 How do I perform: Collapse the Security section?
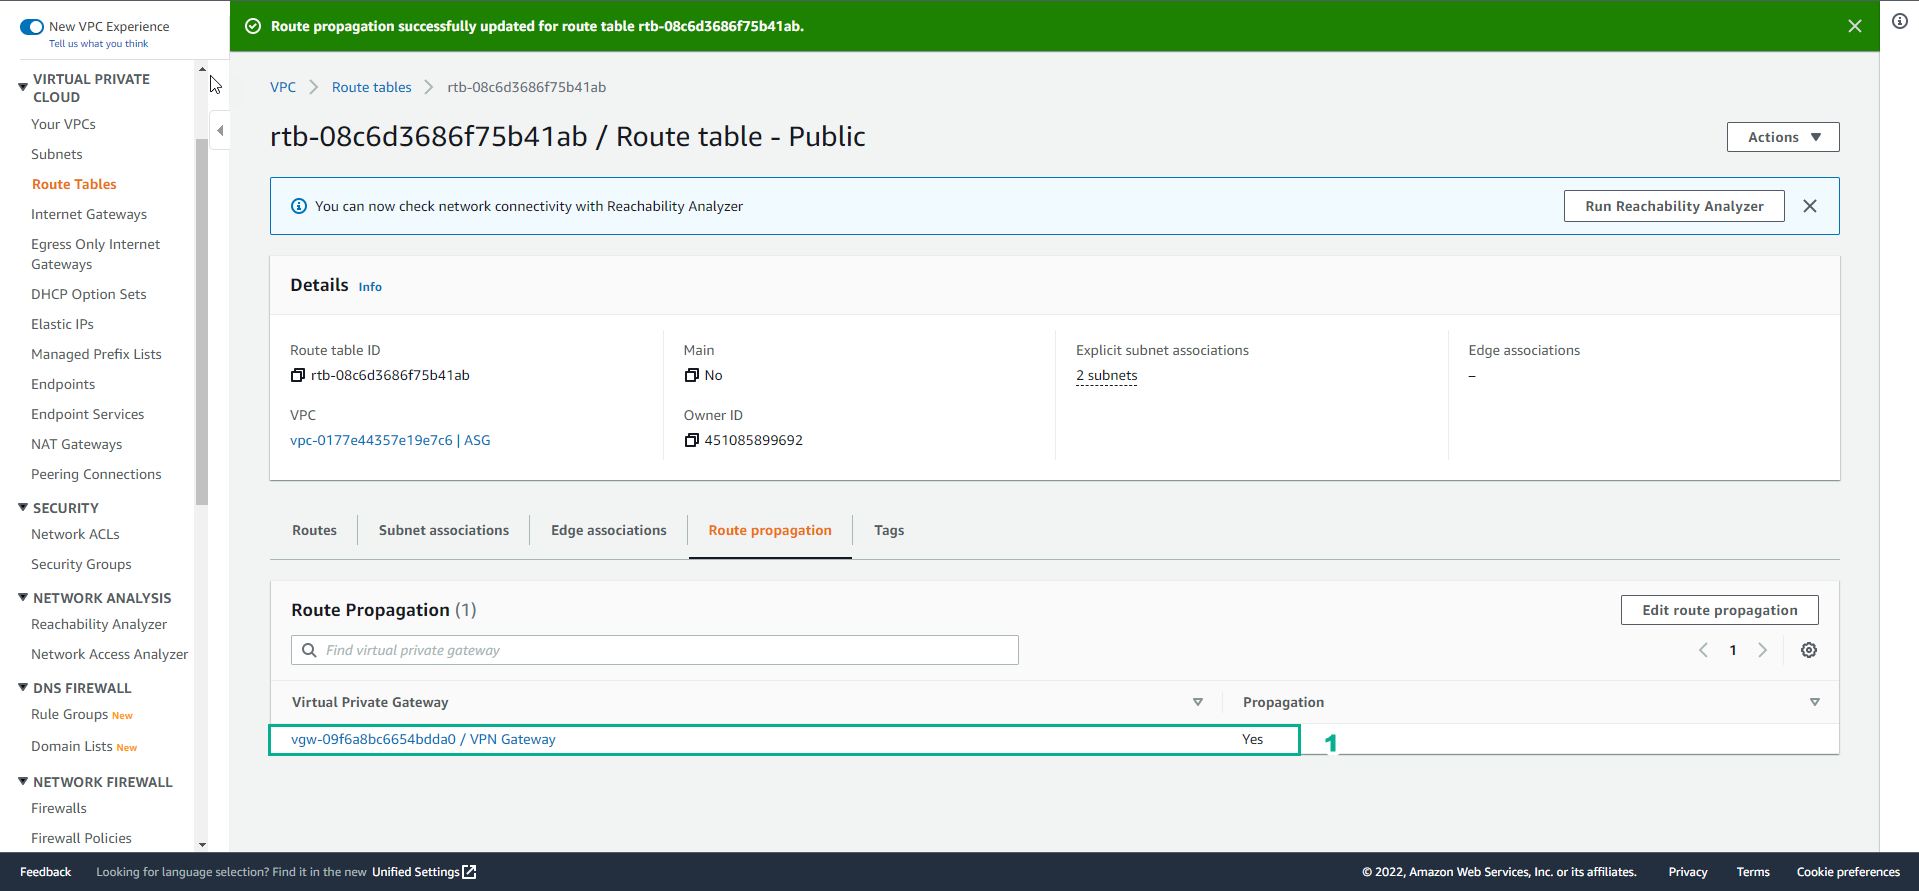23,508
